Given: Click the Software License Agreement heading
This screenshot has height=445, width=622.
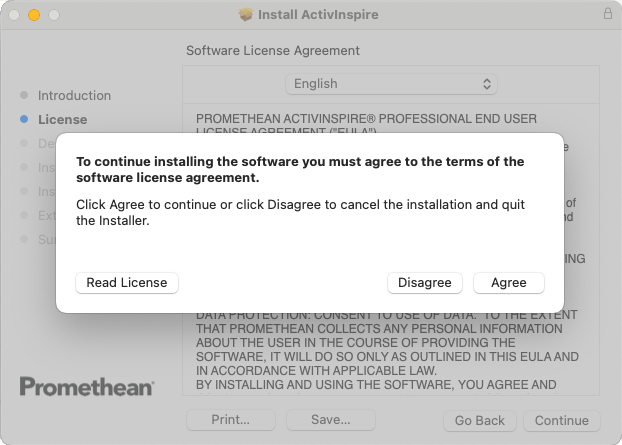Looking at the screenshot, I should point(273,50).
